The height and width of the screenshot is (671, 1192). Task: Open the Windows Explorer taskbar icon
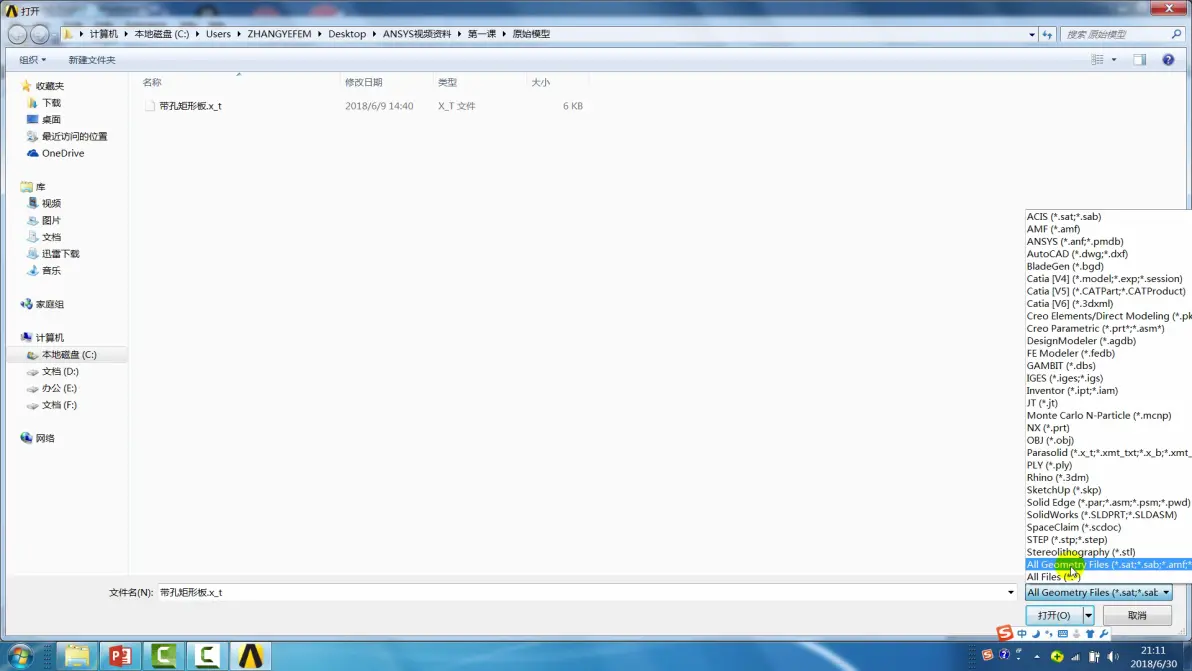click(76, 656)
